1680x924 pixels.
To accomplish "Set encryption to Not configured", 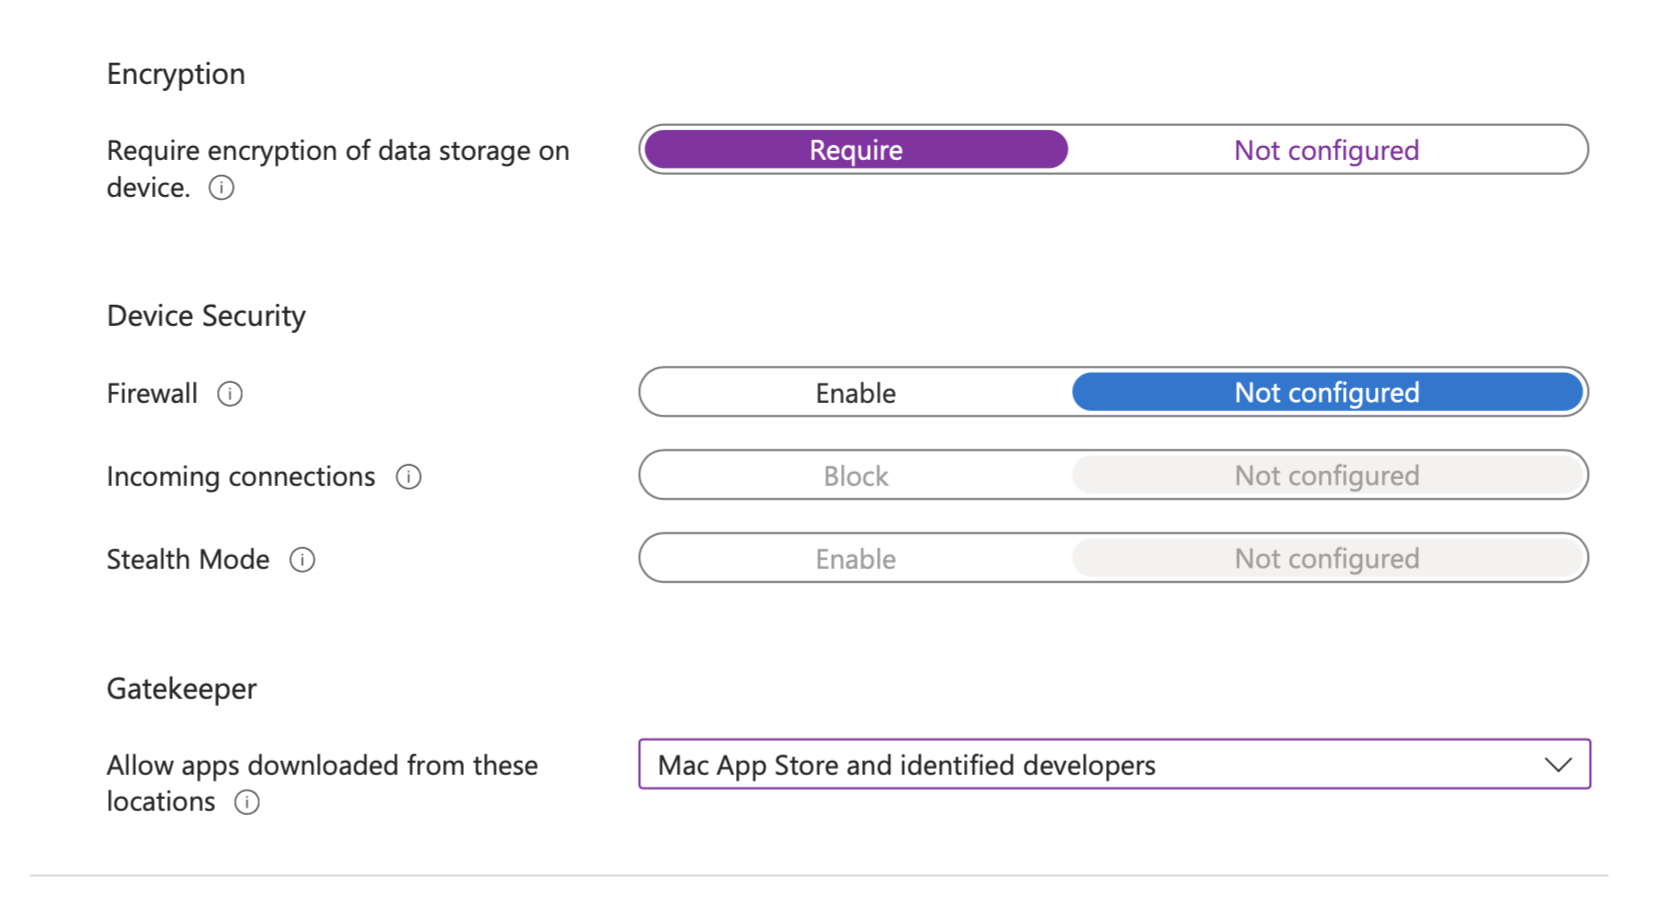I will [1326, 150].
